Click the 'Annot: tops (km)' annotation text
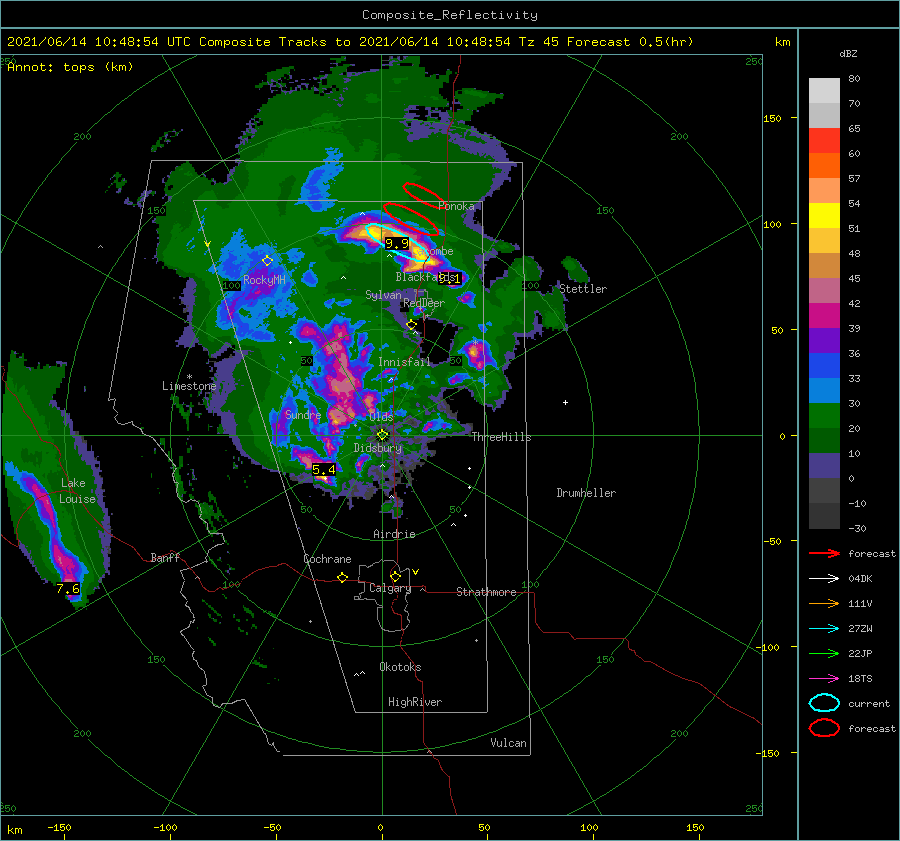The image size is (900, 841). pyautogui.click(x=70, y=67)
